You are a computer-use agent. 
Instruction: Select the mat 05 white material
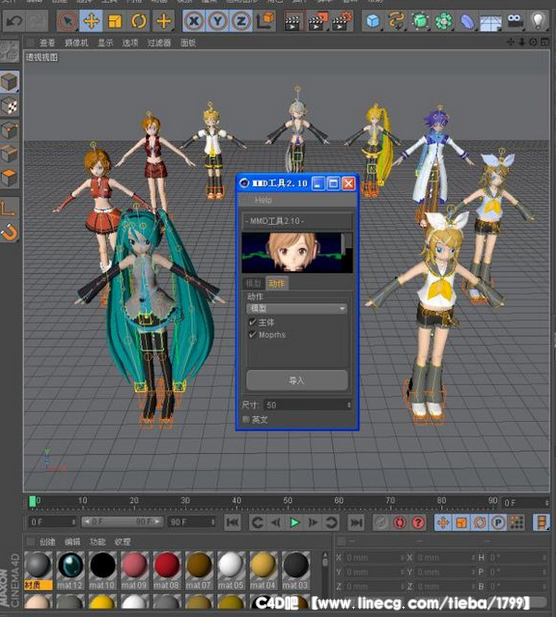click(231, 569)
